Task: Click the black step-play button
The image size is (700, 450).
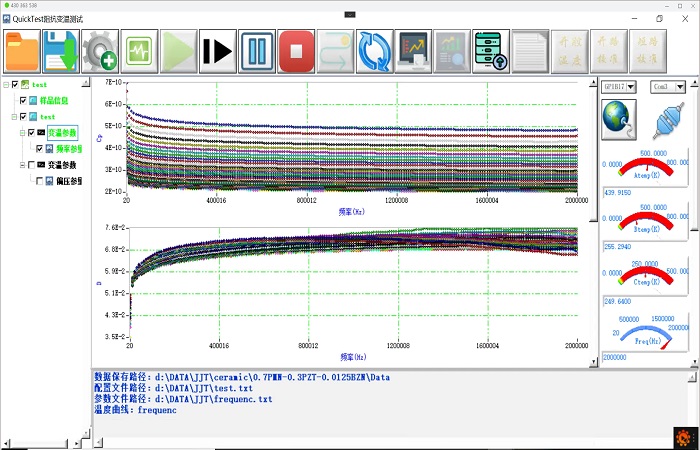Action: click(218, 51)
